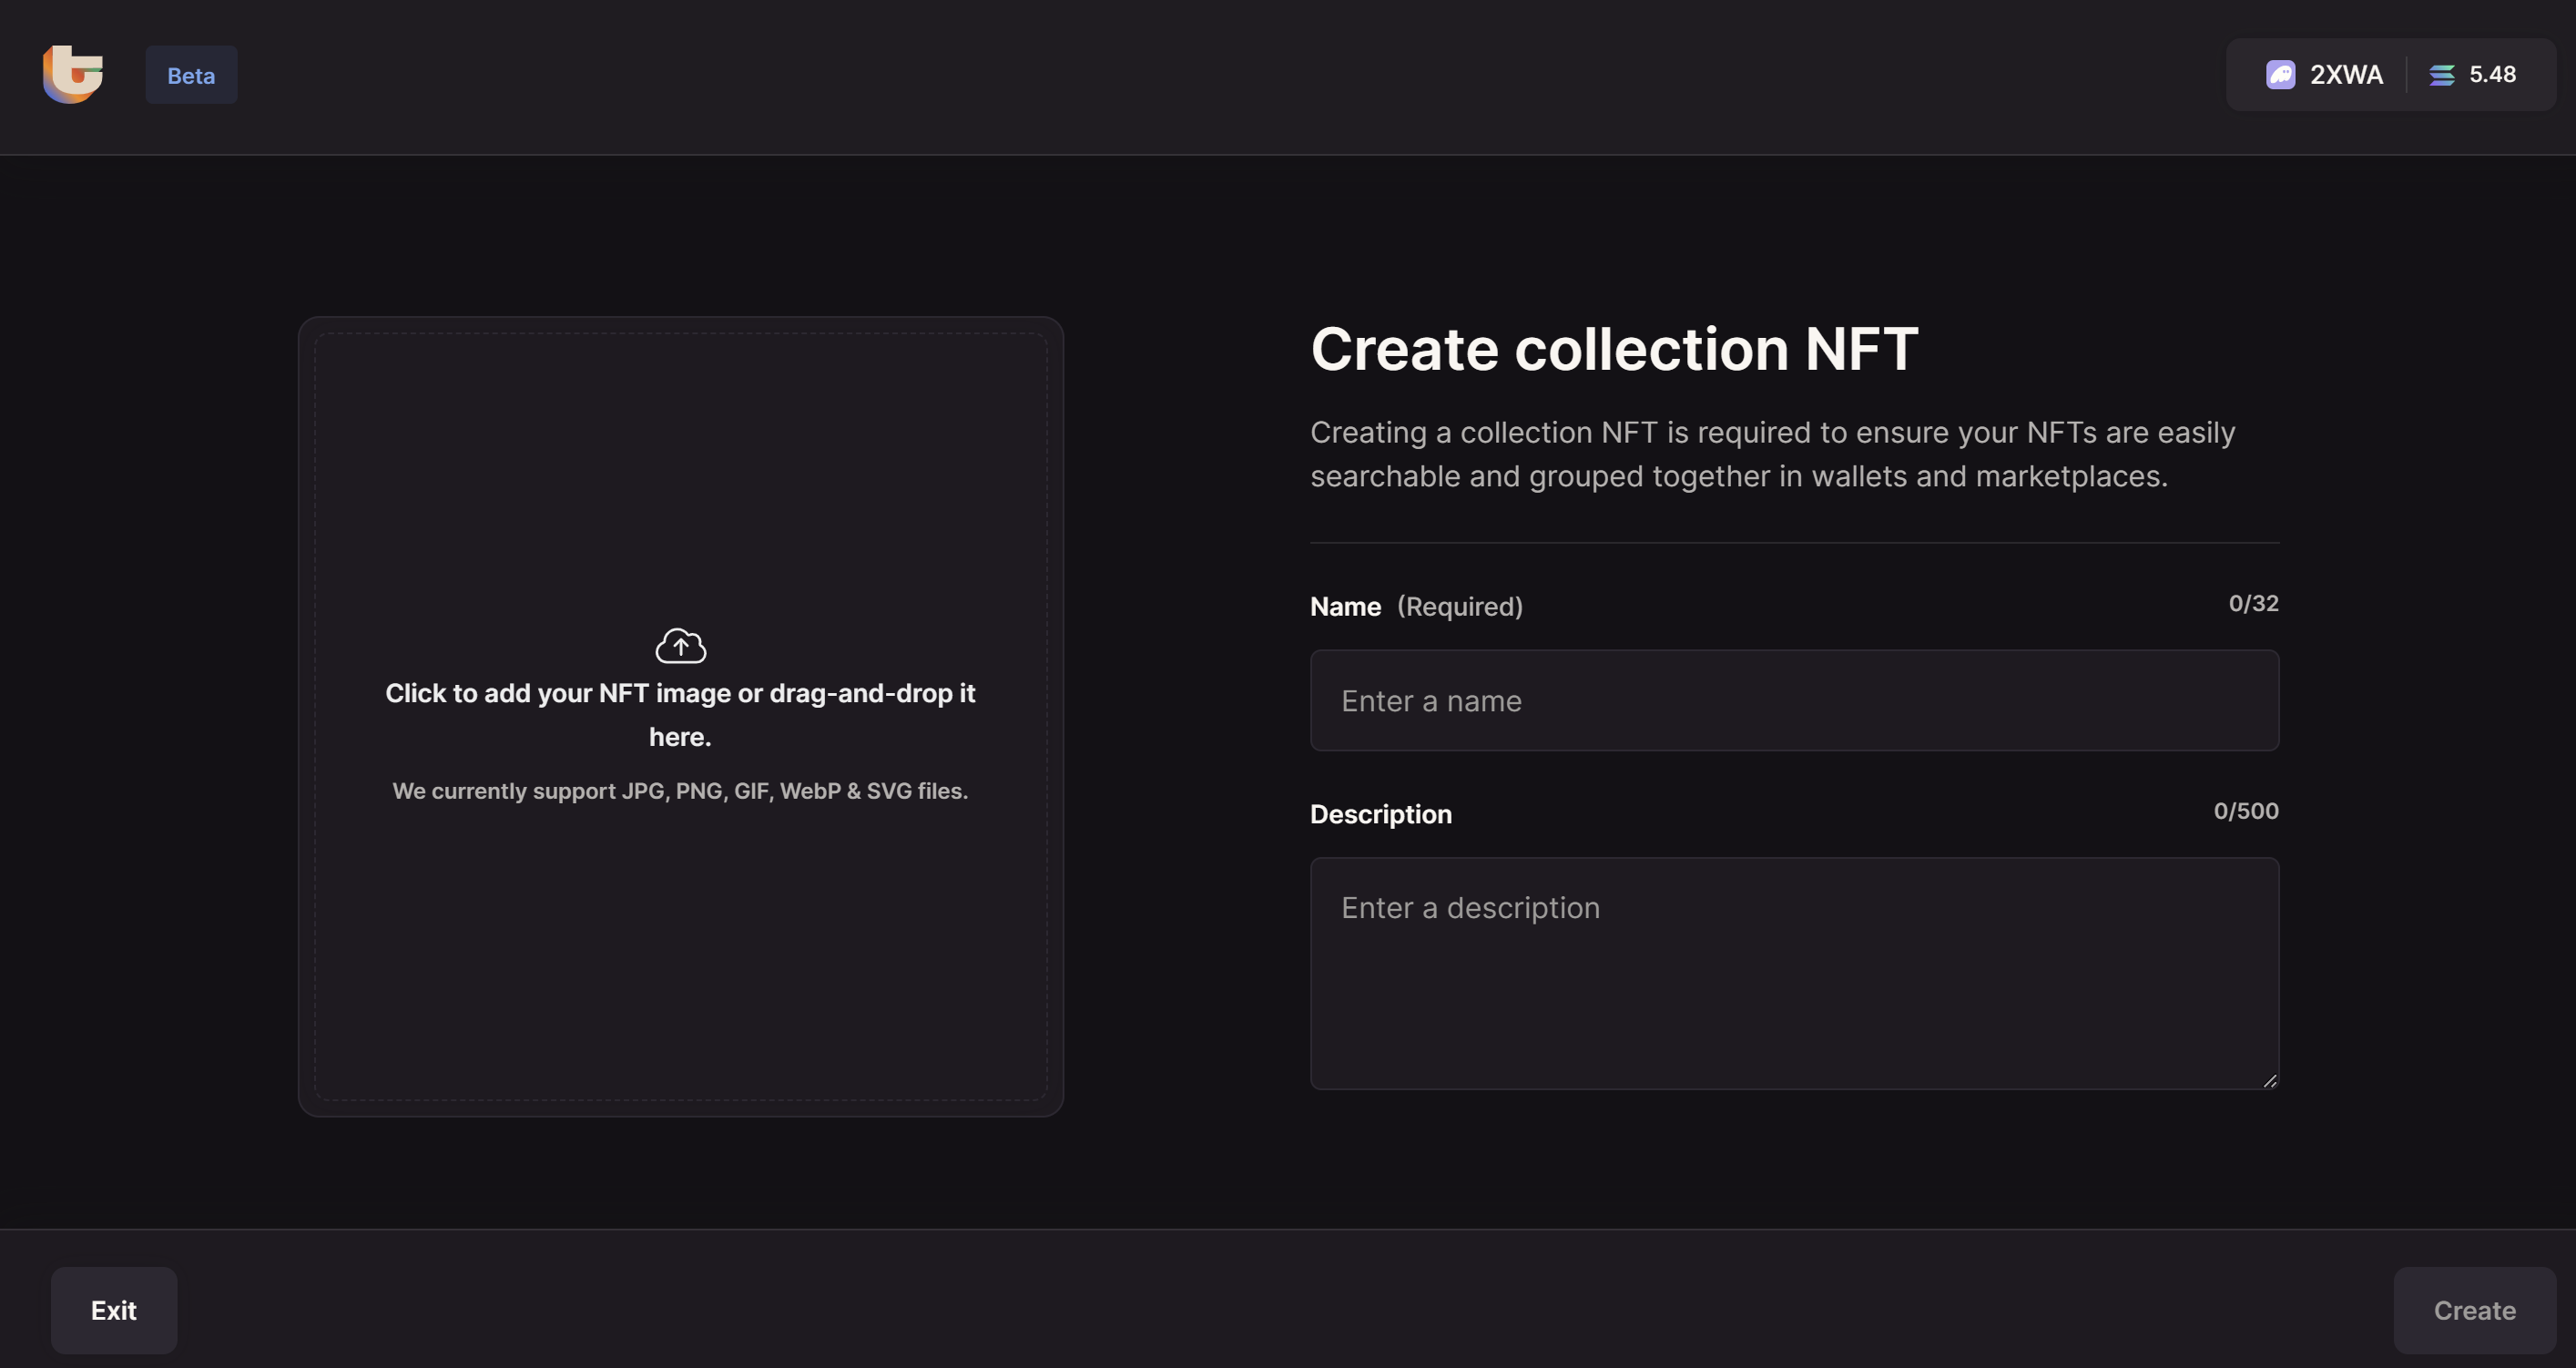Click the 0/32 character counter

click(2253, 604)
